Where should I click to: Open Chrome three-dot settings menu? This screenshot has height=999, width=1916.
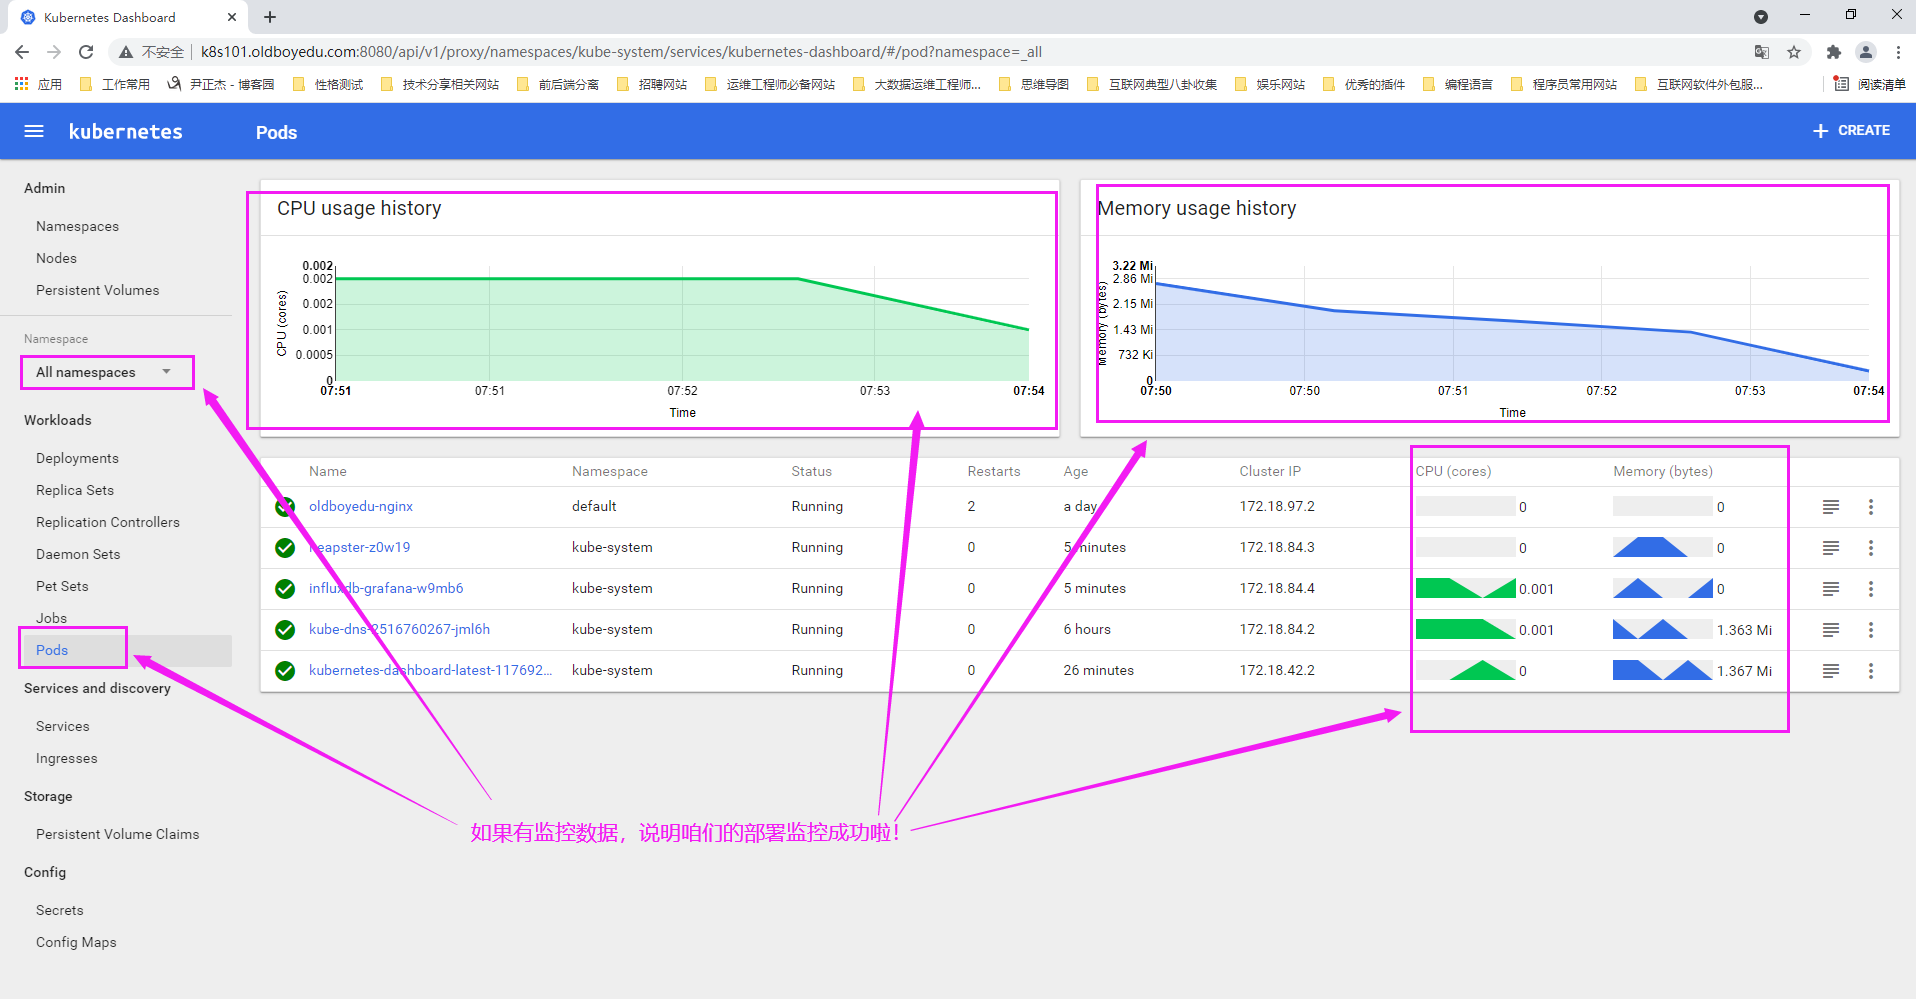pyautogui.click(x=1898, y=52)
